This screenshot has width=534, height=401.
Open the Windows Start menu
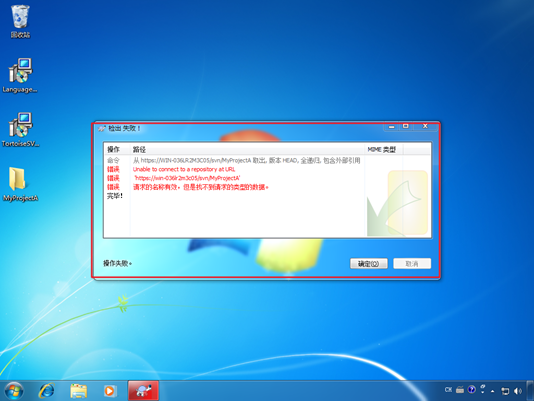(x=14, y=391)
